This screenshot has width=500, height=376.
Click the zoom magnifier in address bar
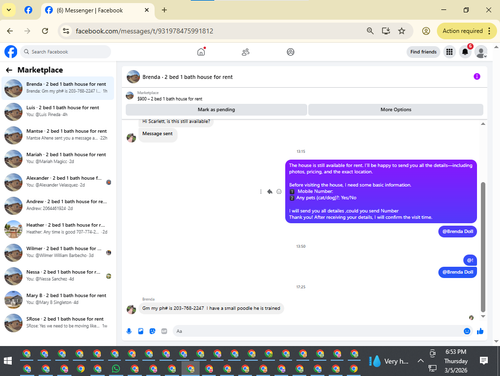point(370,31)
